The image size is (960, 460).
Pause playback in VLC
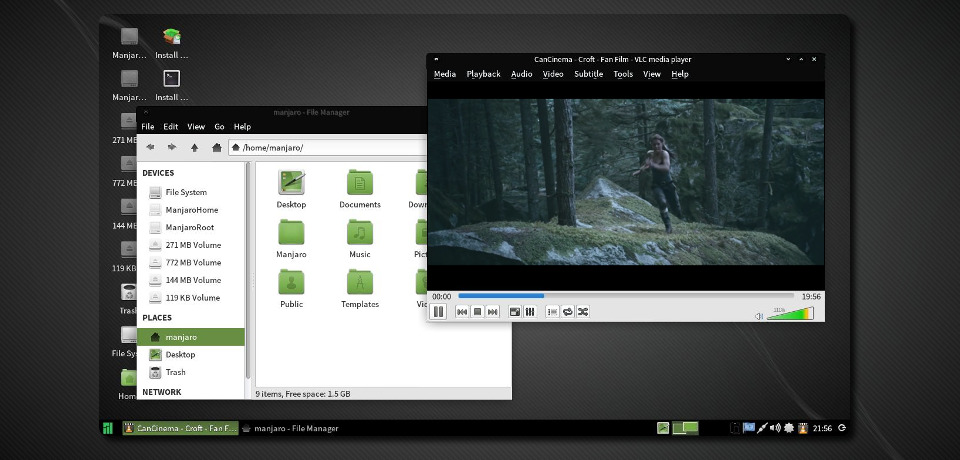click(x=438, y=312)
